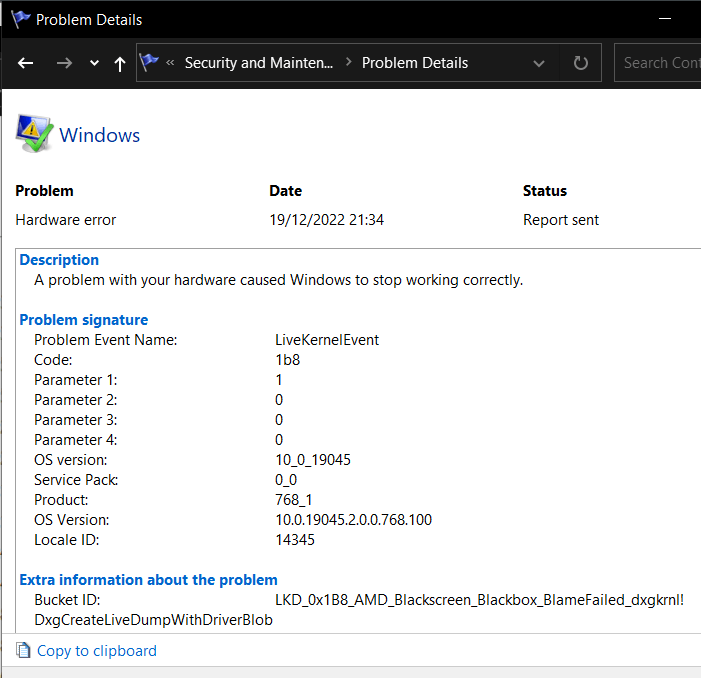Select the Parameter 1 value 1
Screen dimensions: 701x678
(279, 380)
